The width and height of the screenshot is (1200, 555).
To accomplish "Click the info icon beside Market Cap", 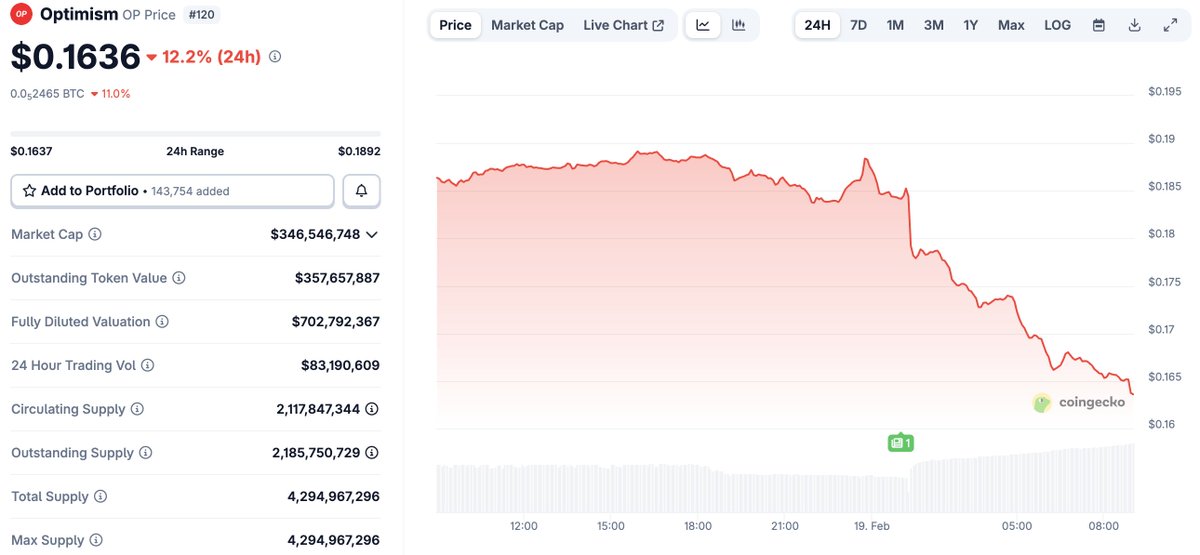I will tap(95, 234).
